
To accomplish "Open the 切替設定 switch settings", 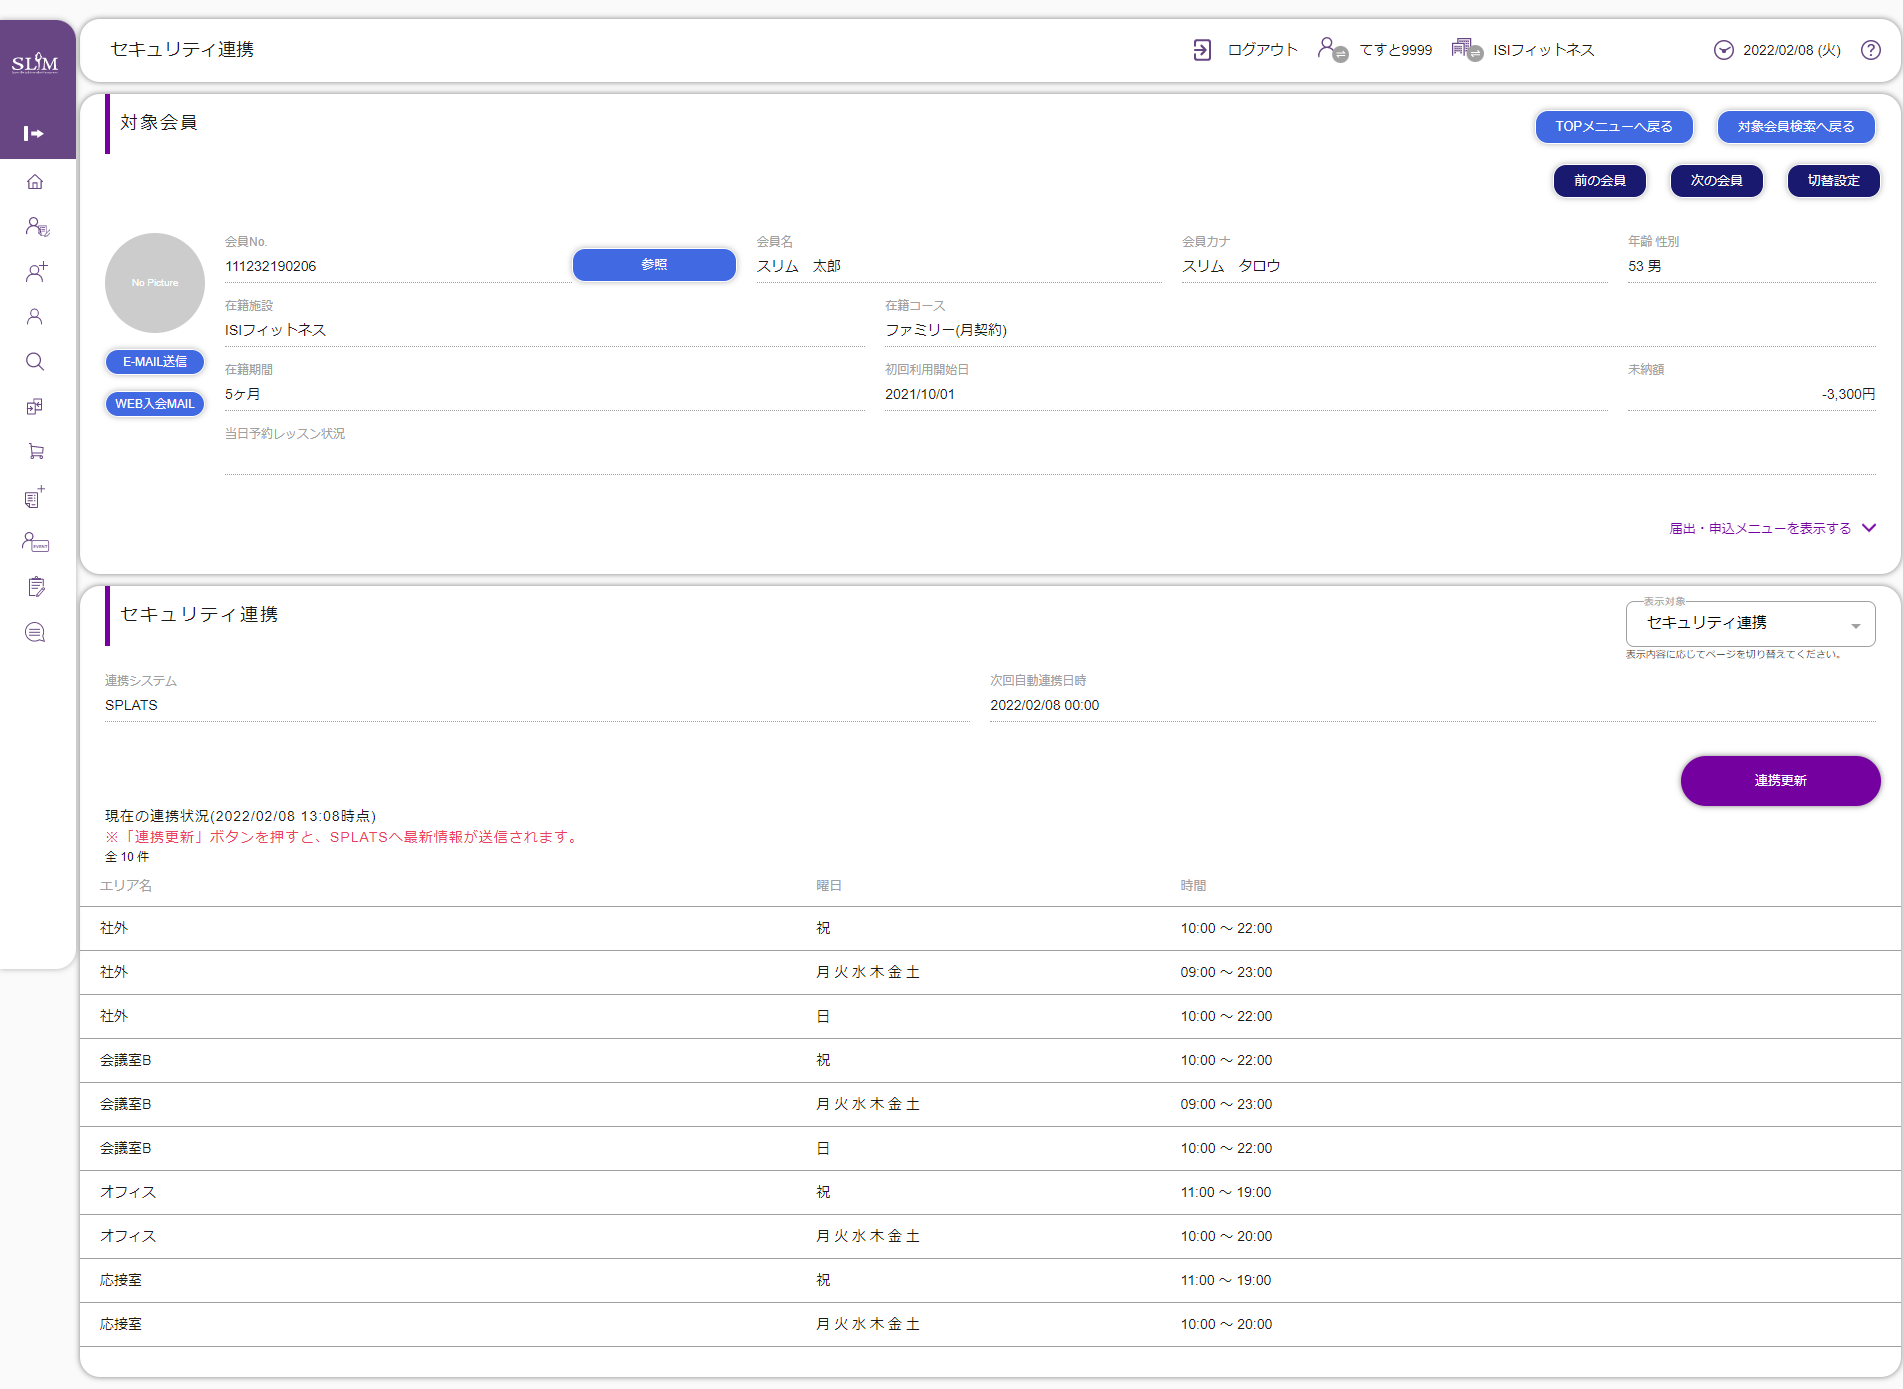I will [1834, 181].
